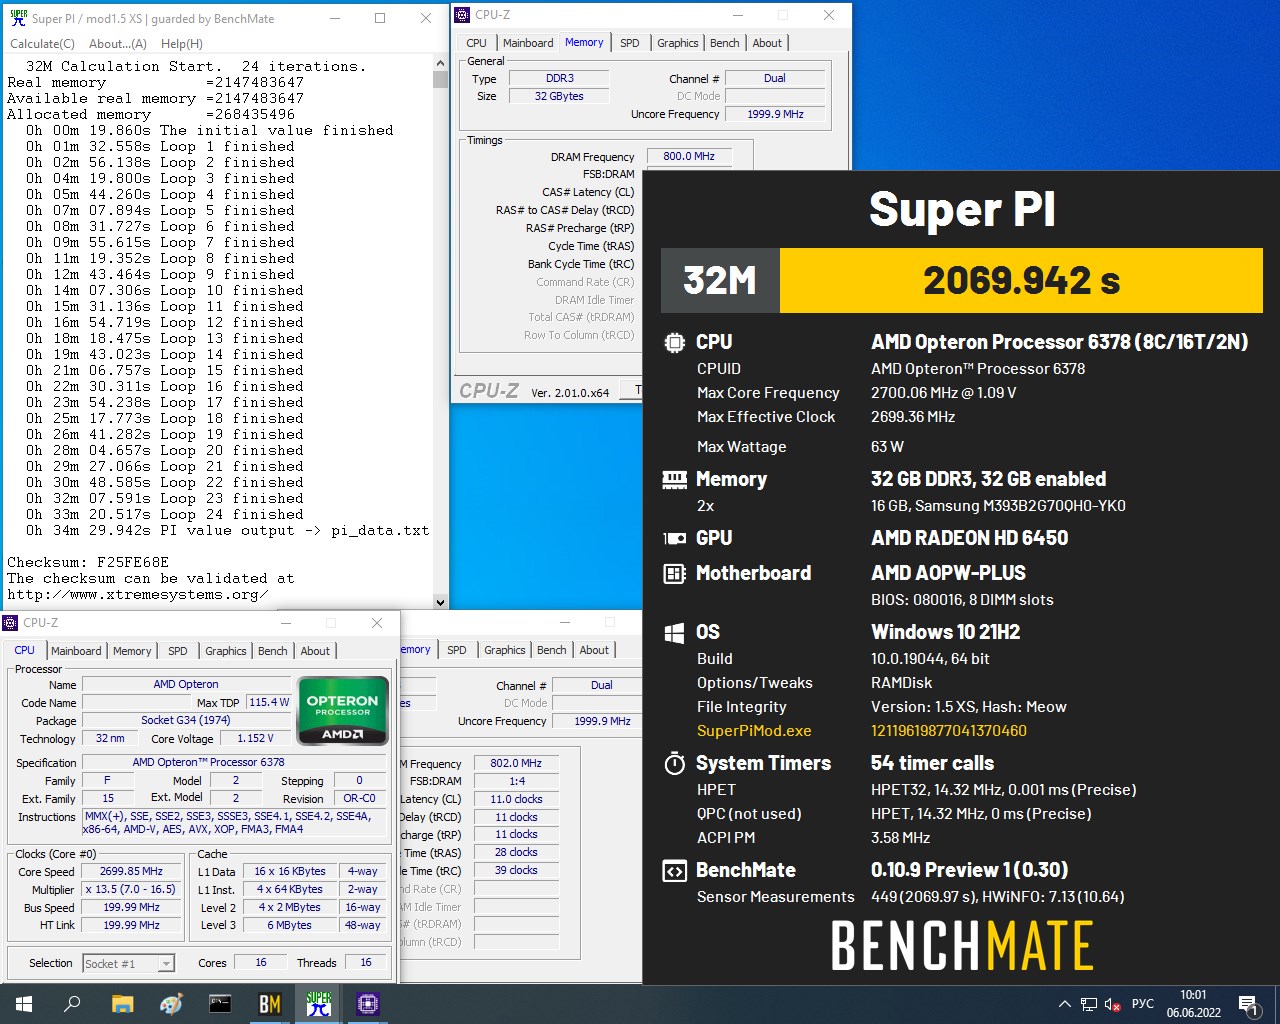The width and height of the screenshot is (1280, 1024).
Task: Click the bottom-left CPU-Z title bar icon
Action: [11, 623]
